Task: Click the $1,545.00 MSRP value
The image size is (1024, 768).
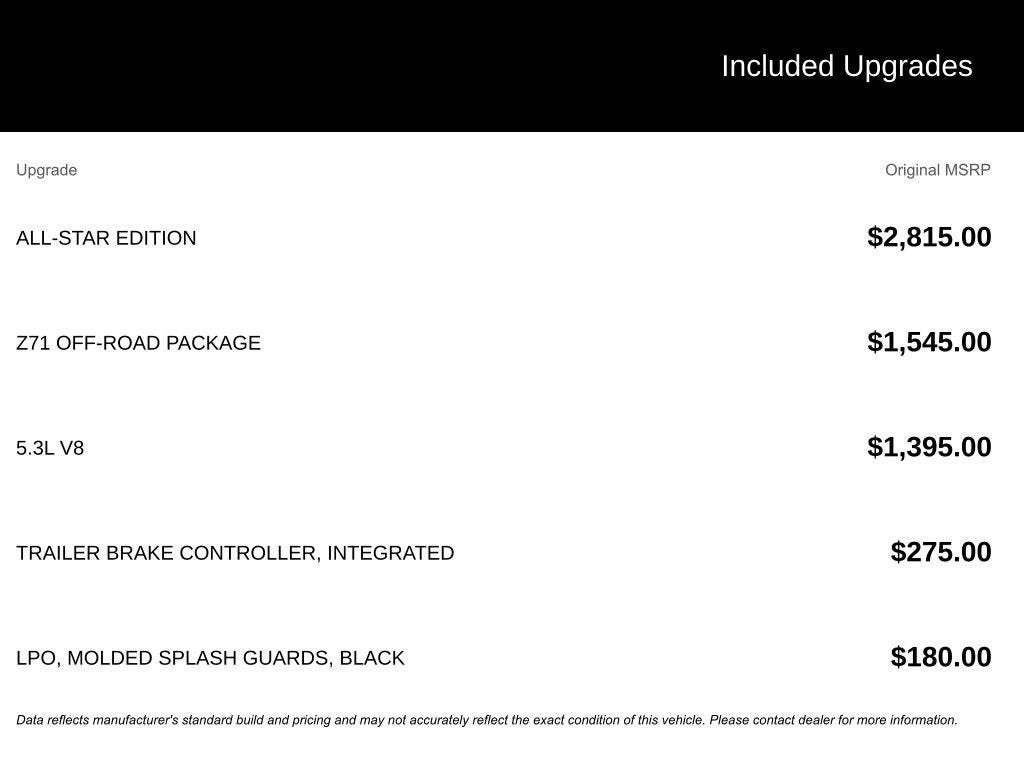Action: pos(929,342)
